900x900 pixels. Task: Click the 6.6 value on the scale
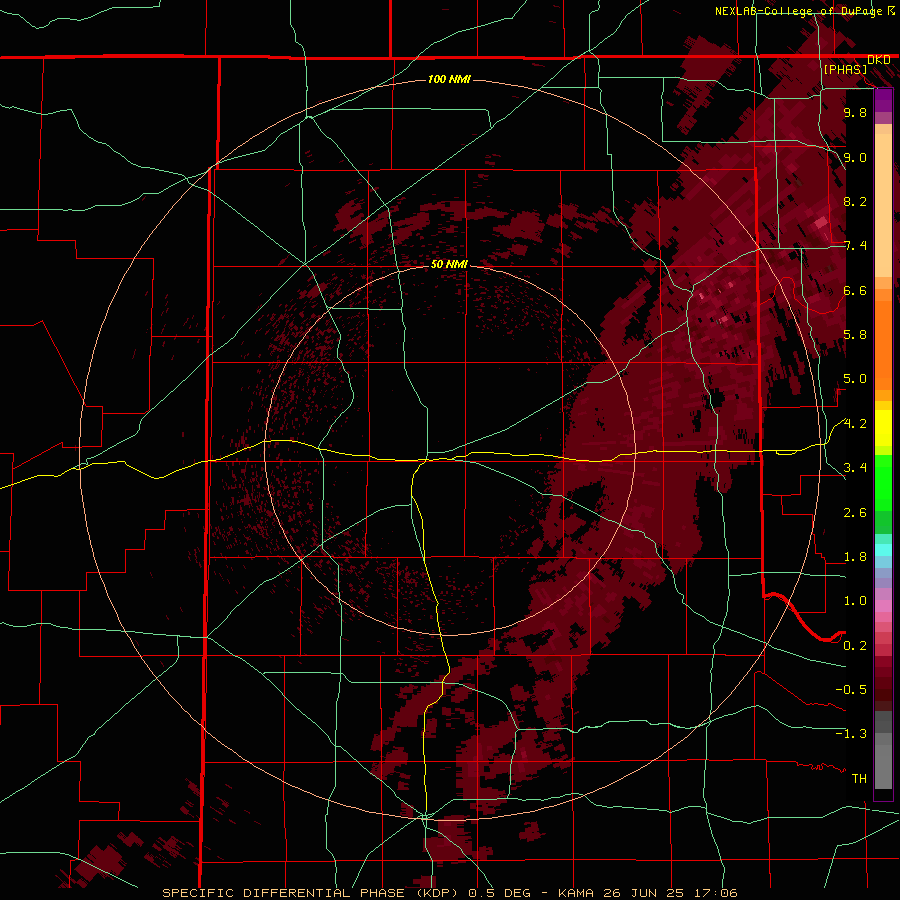click(855, 290)
